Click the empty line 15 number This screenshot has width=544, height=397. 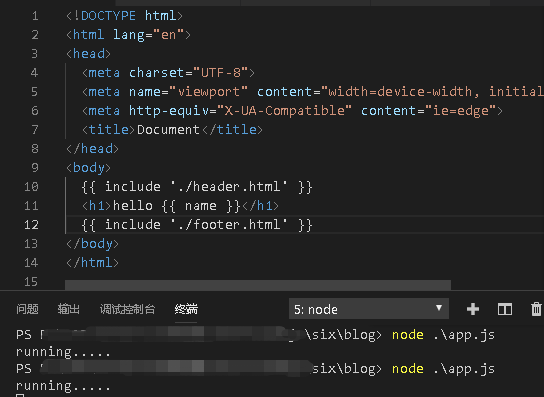pos(31,282)
